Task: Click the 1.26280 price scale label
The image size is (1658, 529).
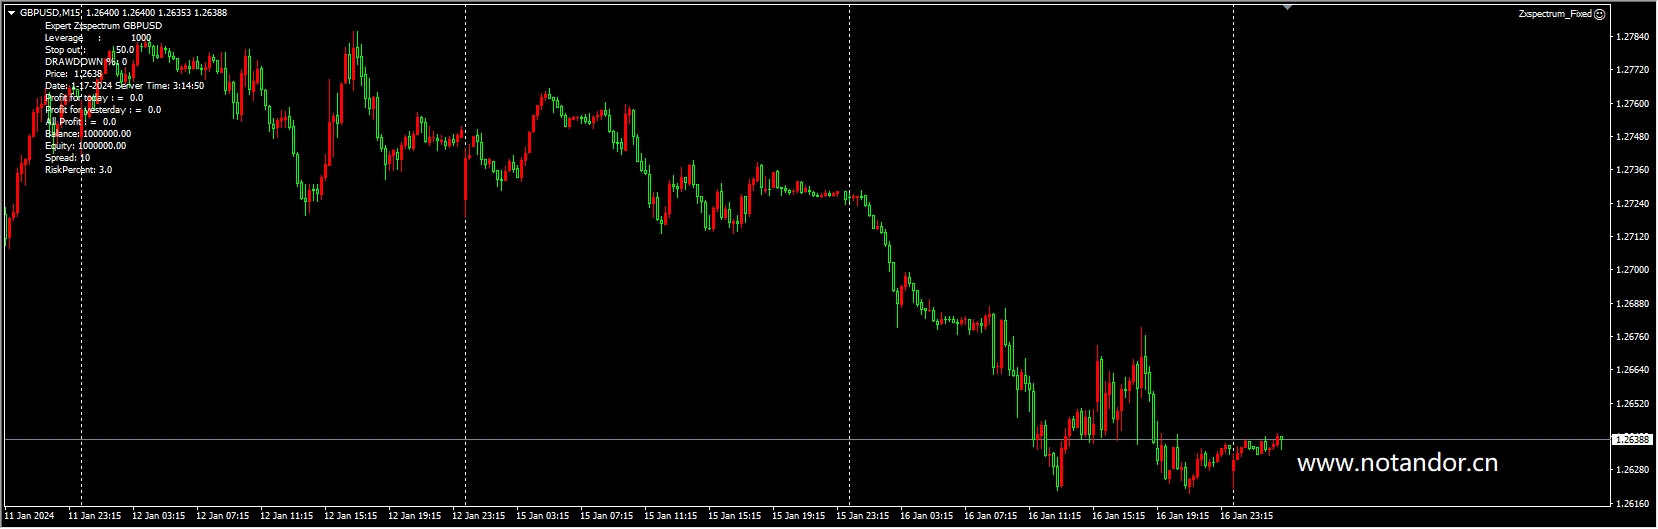Action: point(1632,470)
